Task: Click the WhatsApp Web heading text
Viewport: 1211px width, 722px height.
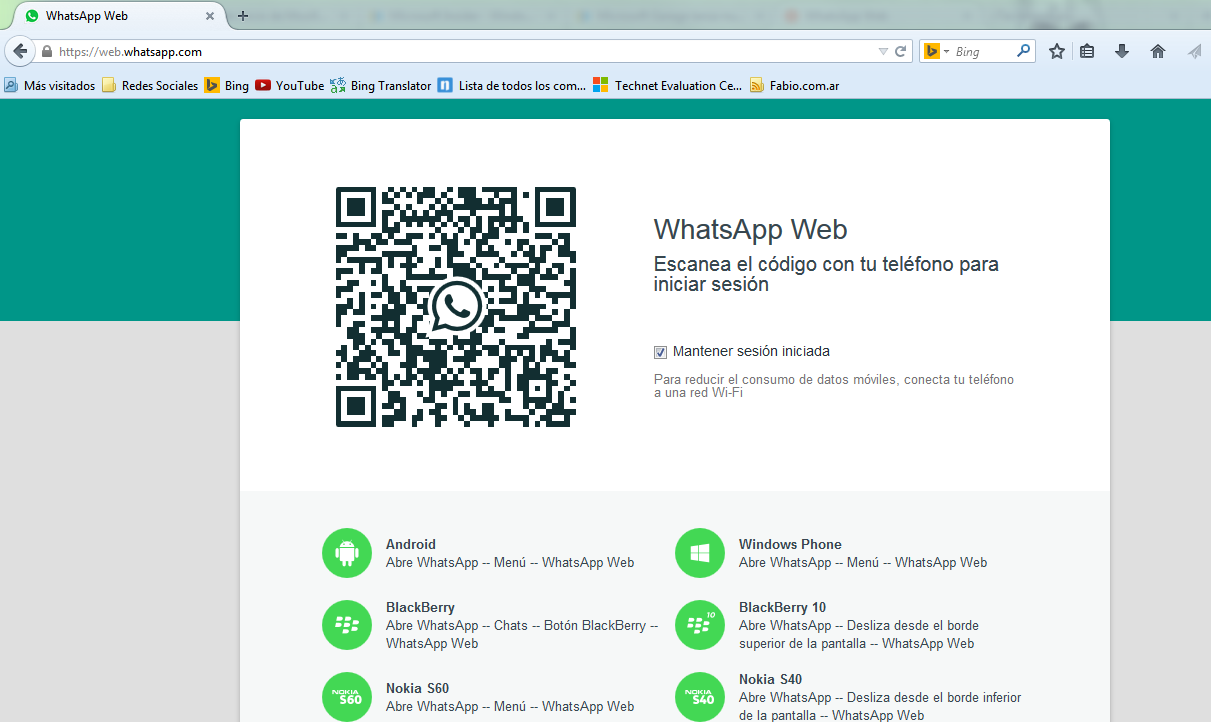Action: (750, 230)
